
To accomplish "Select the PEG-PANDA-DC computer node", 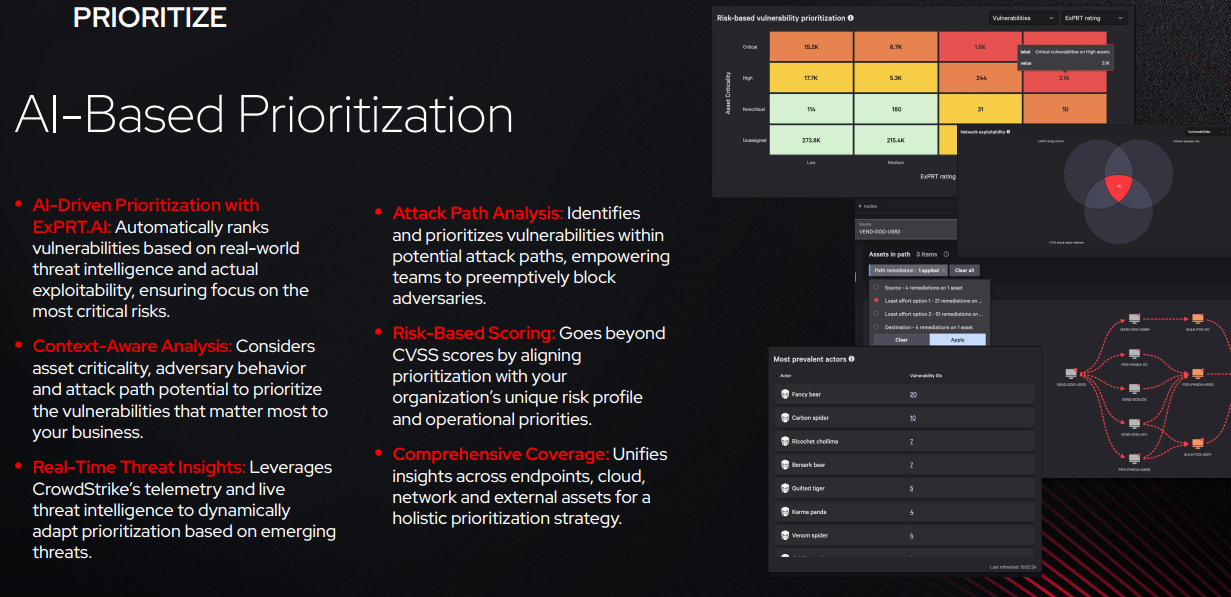I will (x=1135, y=354).
